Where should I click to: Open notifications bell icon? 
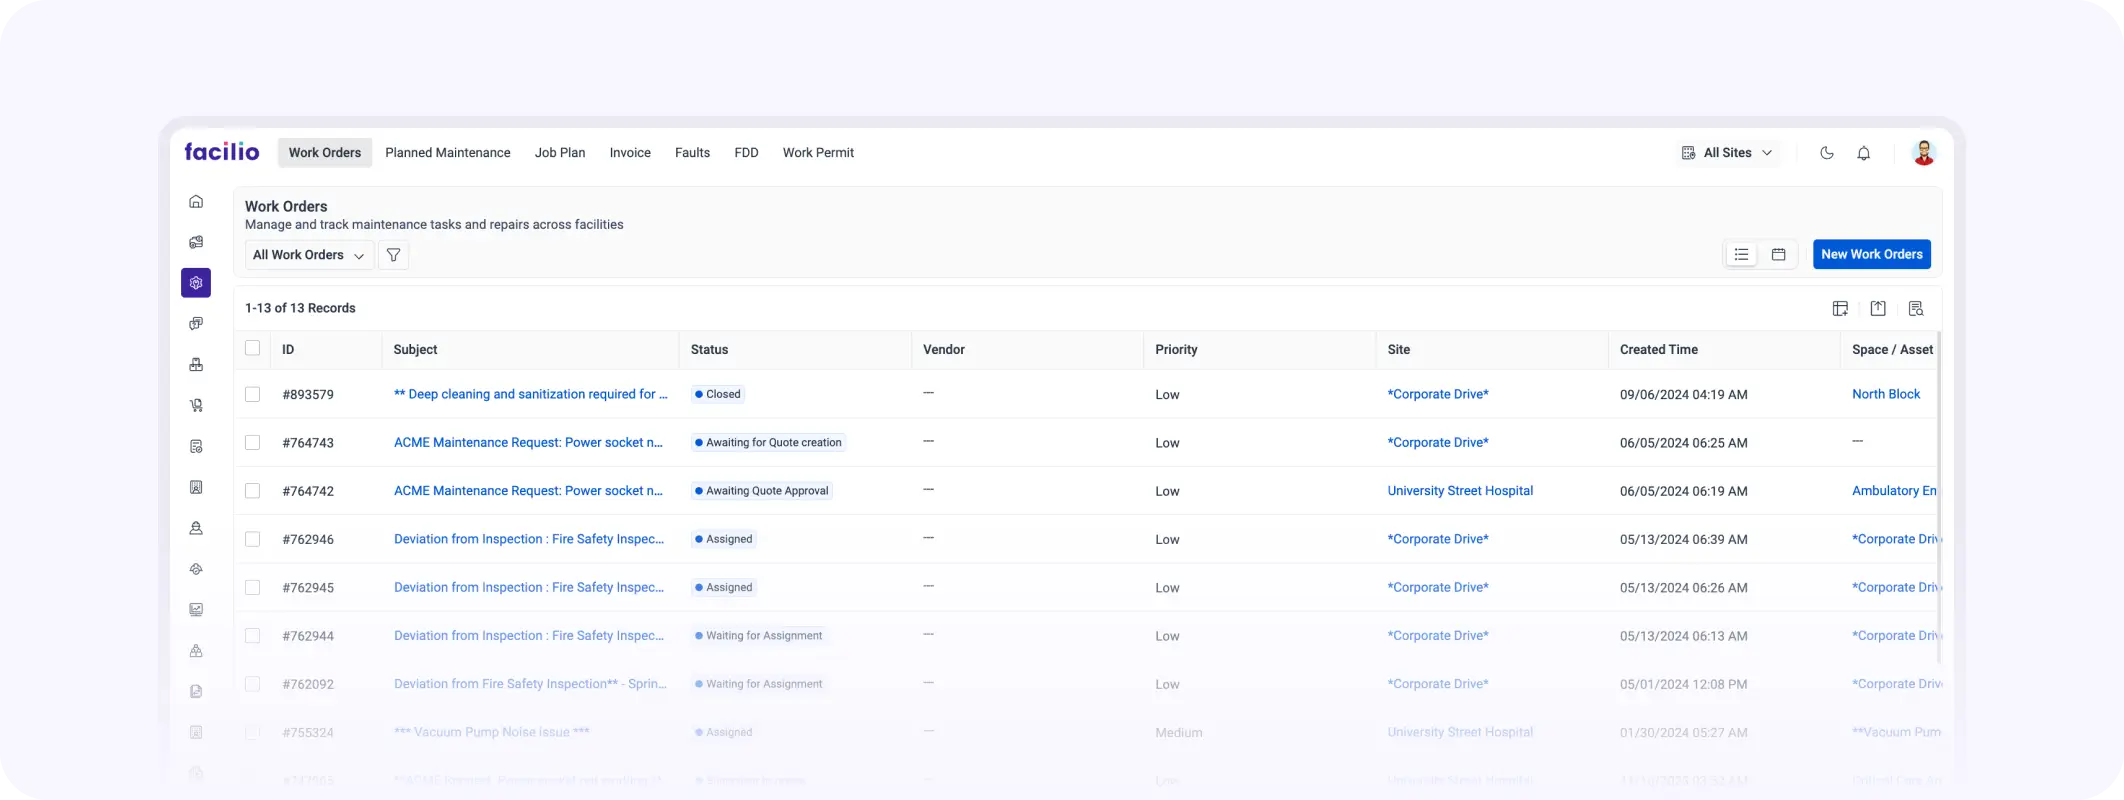pyautogui.click(x=1863, y=153)
